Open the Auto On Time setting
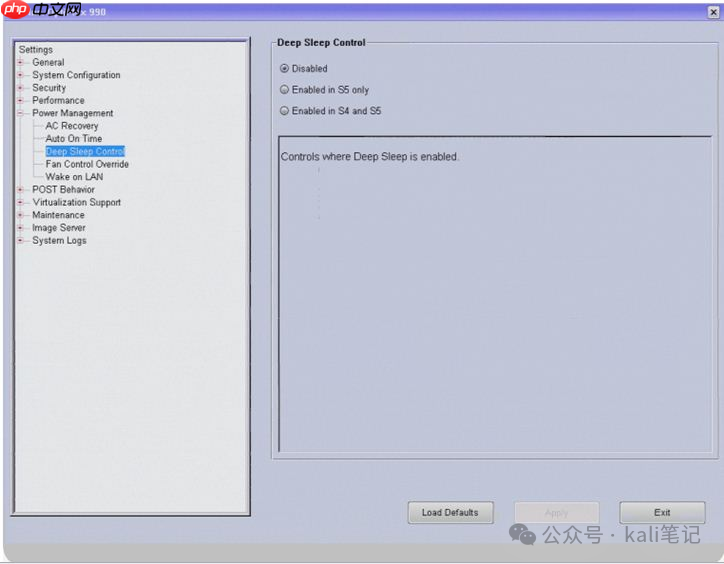724x564 pixels. (x=74, y=139)
